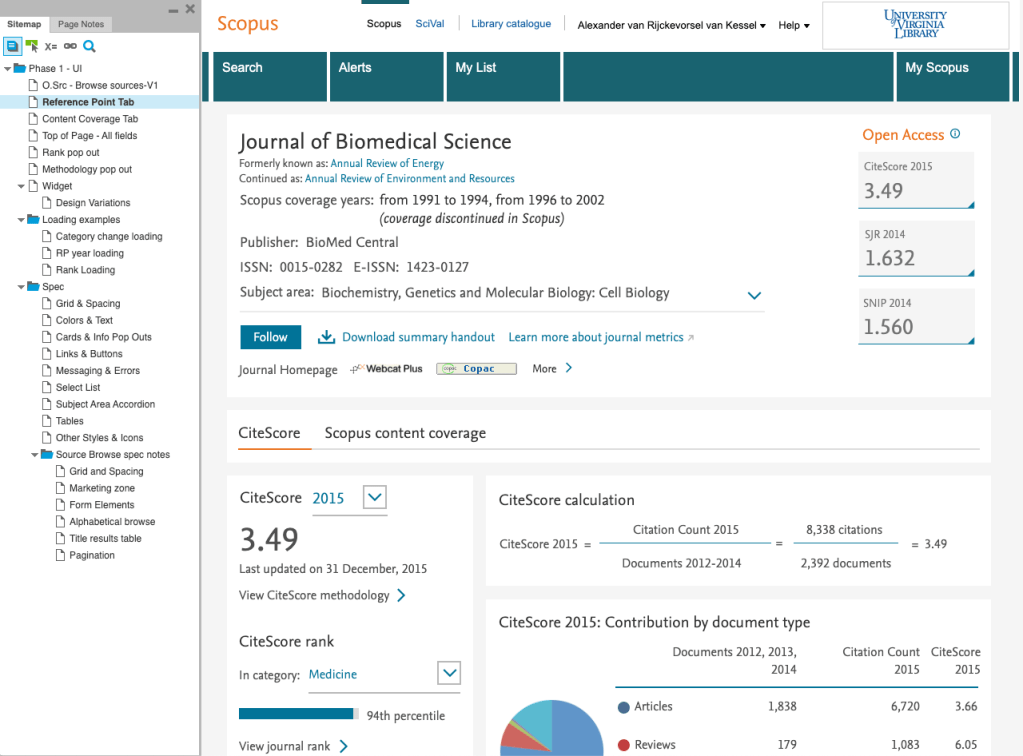Viewport: 1023px width, 756px height.
Task: Select the Content Coverage Tab page
Action: click(90, 119)
